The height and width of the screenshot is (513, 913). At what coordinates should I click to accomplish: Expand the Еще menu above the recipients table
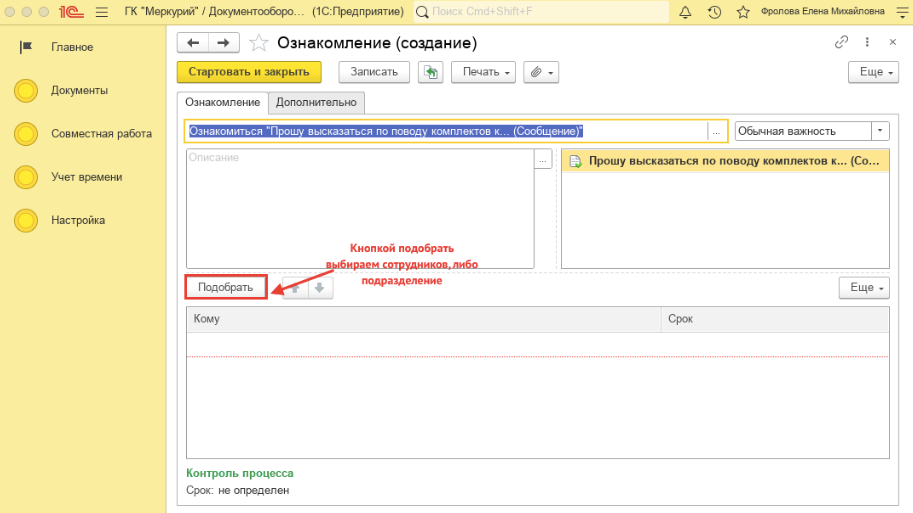(x=863, y=288)
